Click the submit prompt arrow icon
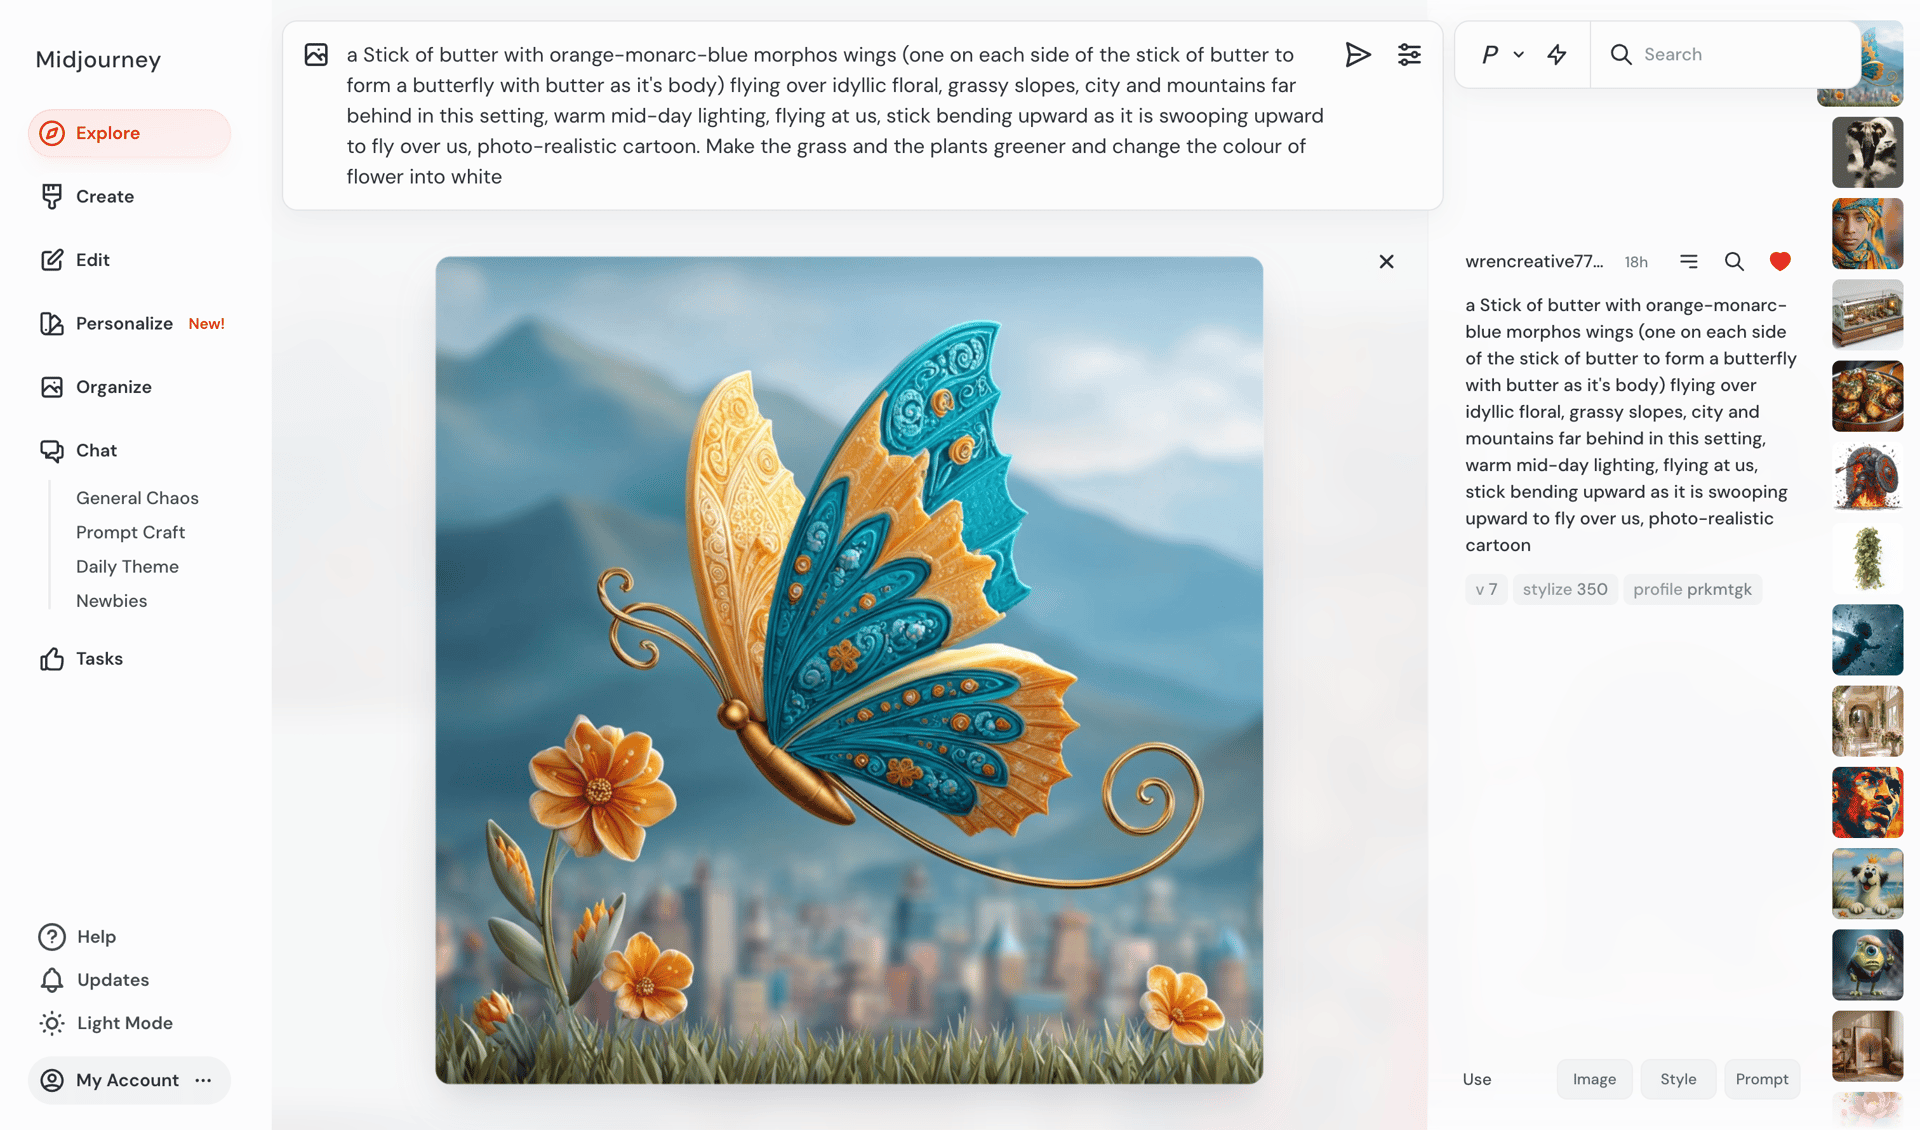Screen dimensions: 1920x1130 coord(1358,54)
